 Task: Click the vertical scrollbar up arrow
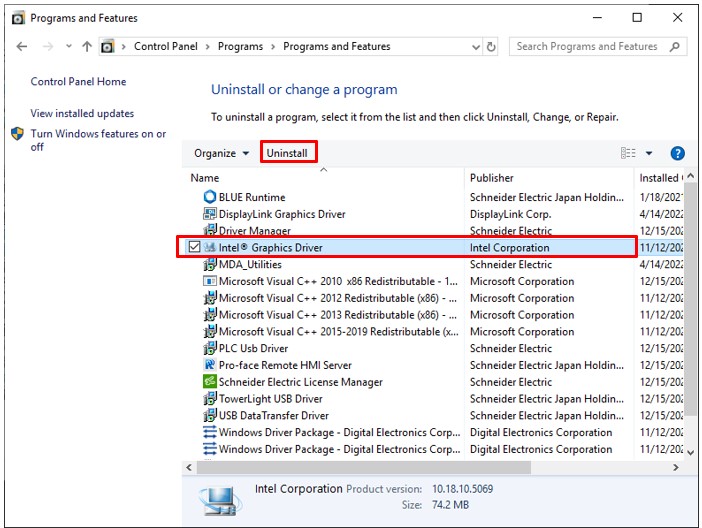click(690, 176)
